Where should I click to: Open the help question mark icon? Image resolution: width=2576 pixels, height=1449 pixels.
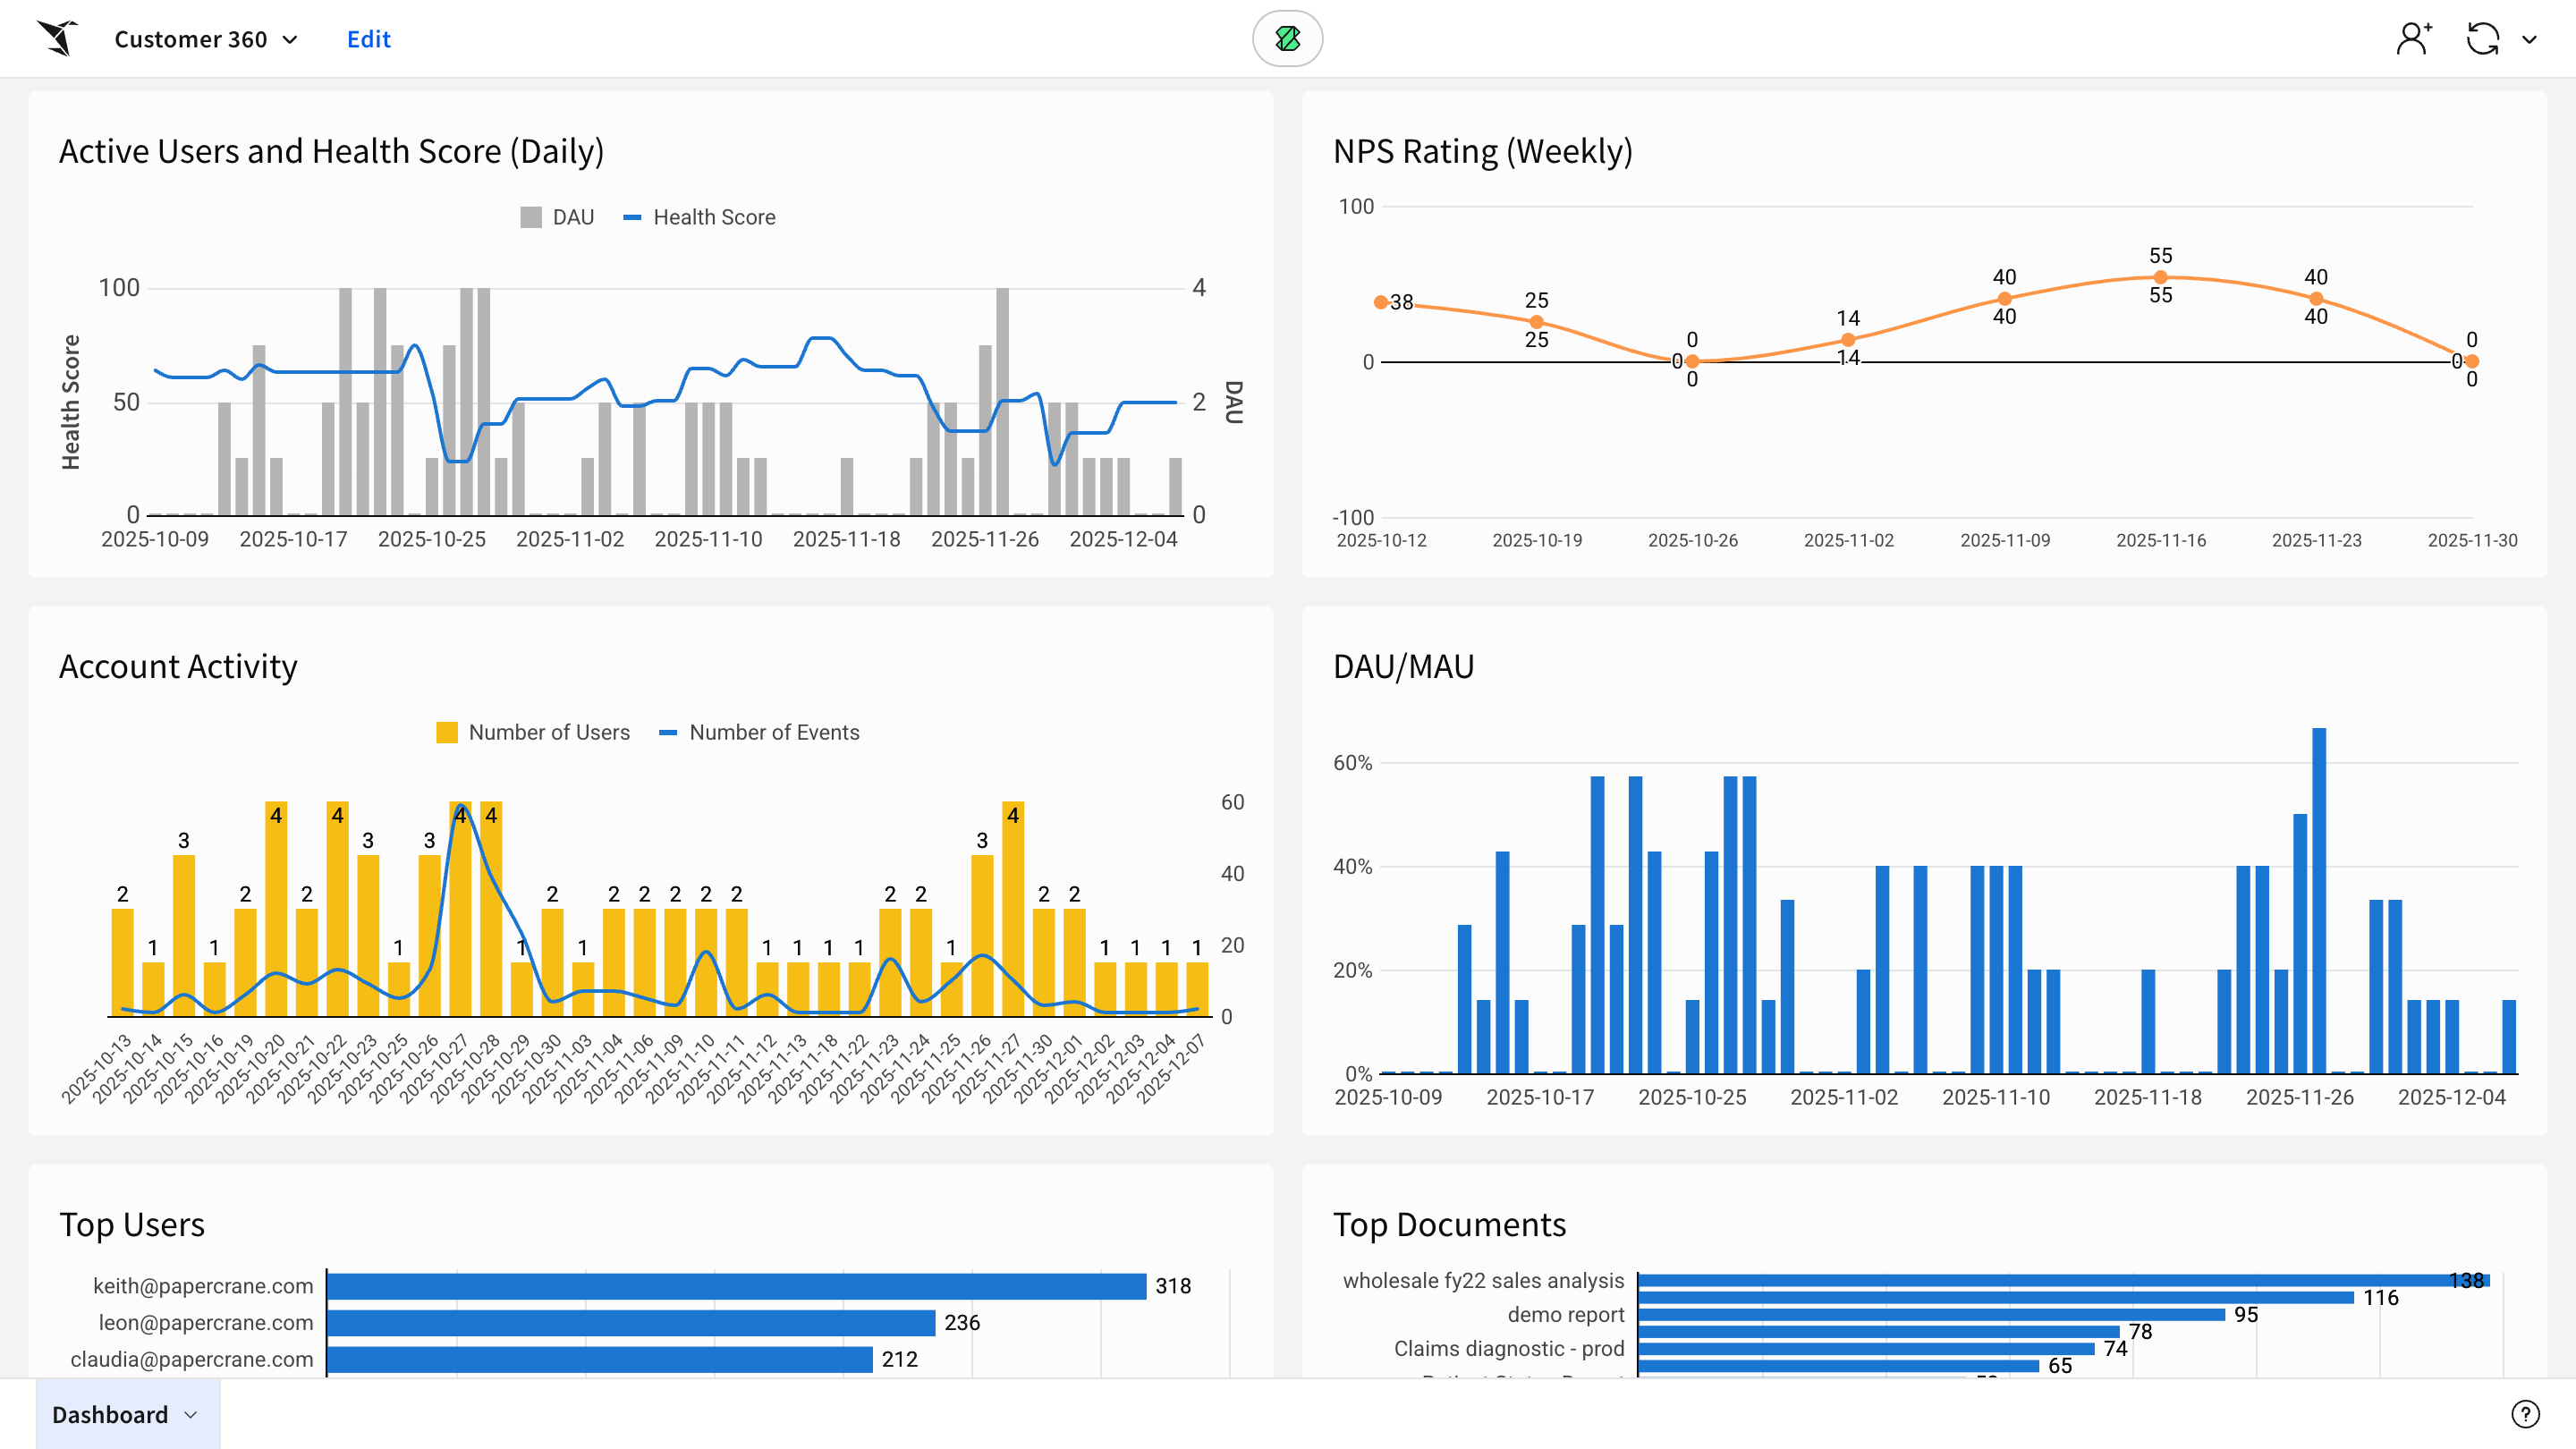click(2524, 1413)
